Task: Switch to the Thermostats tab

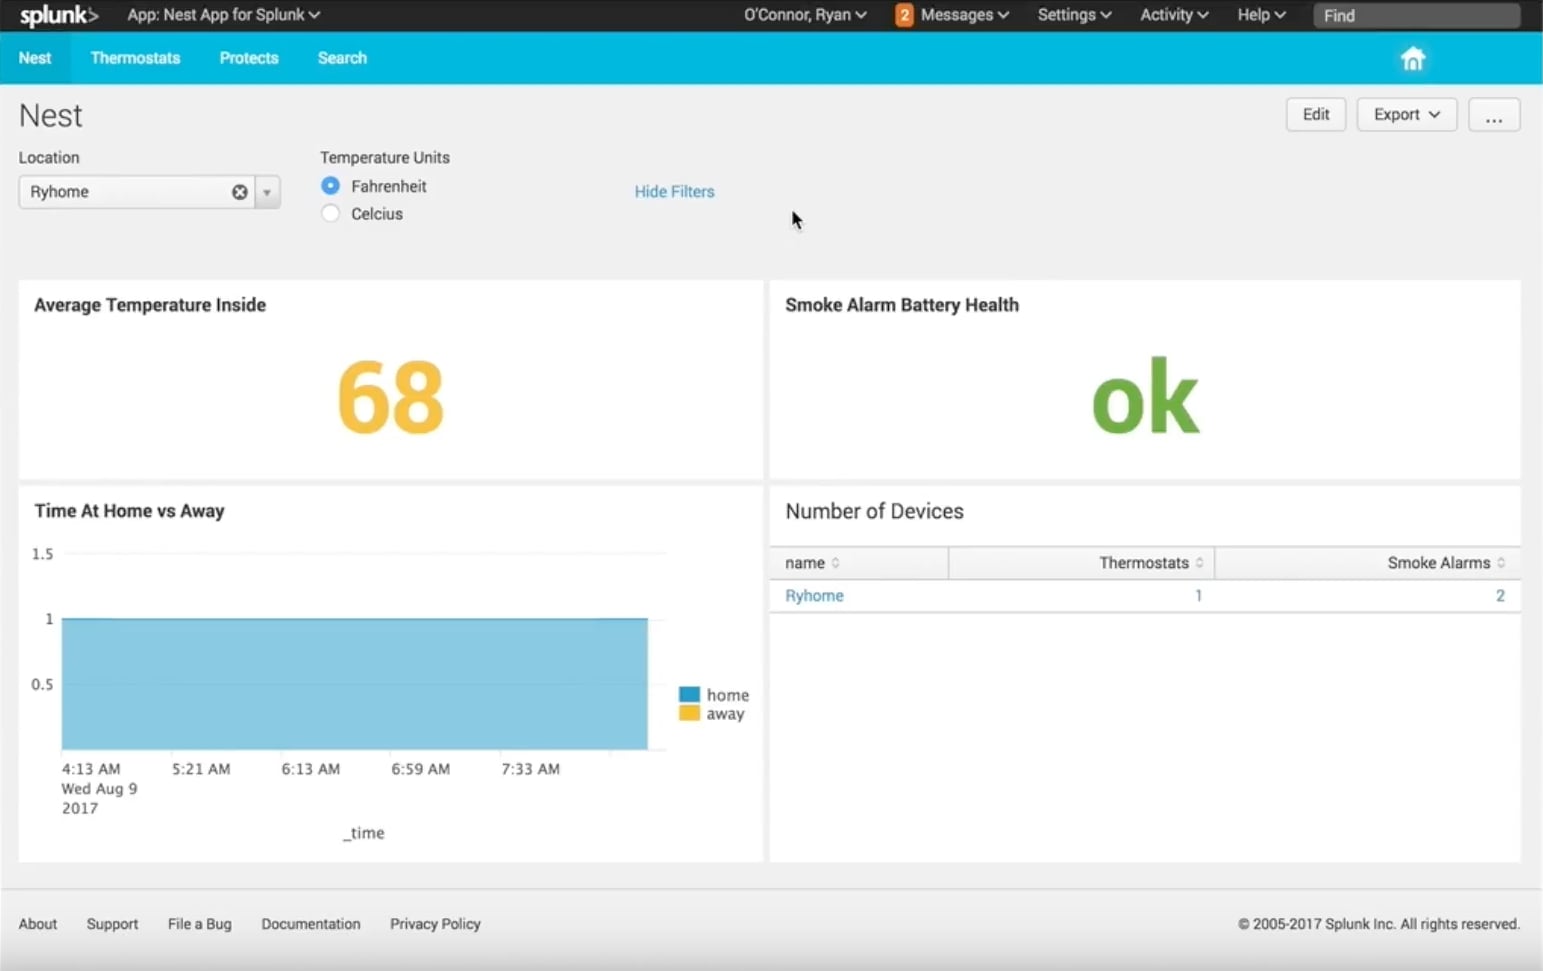Action: point(135,58)
